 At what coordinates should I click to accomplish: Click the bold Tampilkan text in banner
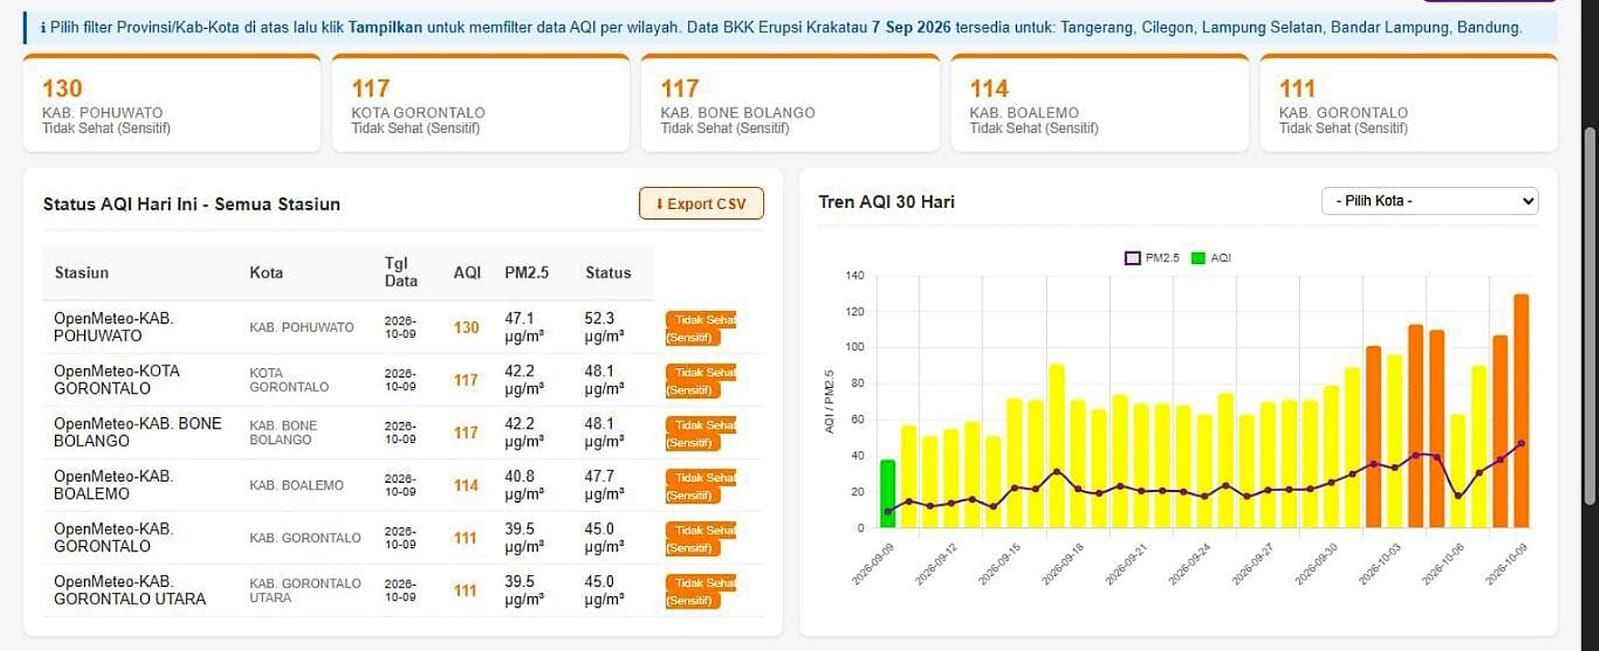coord(385,28)
